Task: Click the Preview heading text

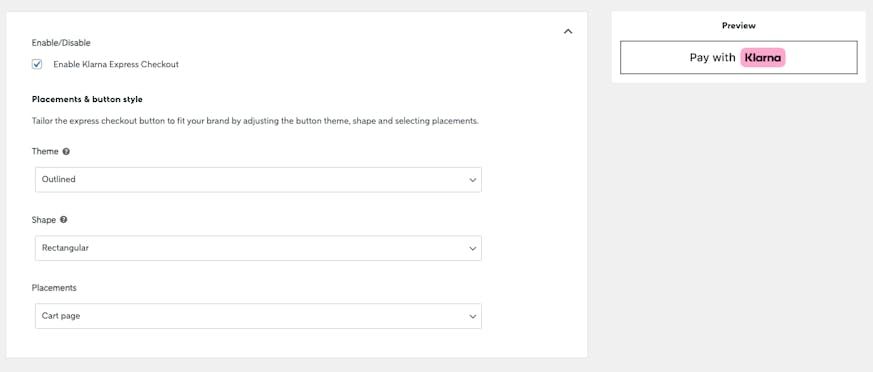Action: [739, 26]
